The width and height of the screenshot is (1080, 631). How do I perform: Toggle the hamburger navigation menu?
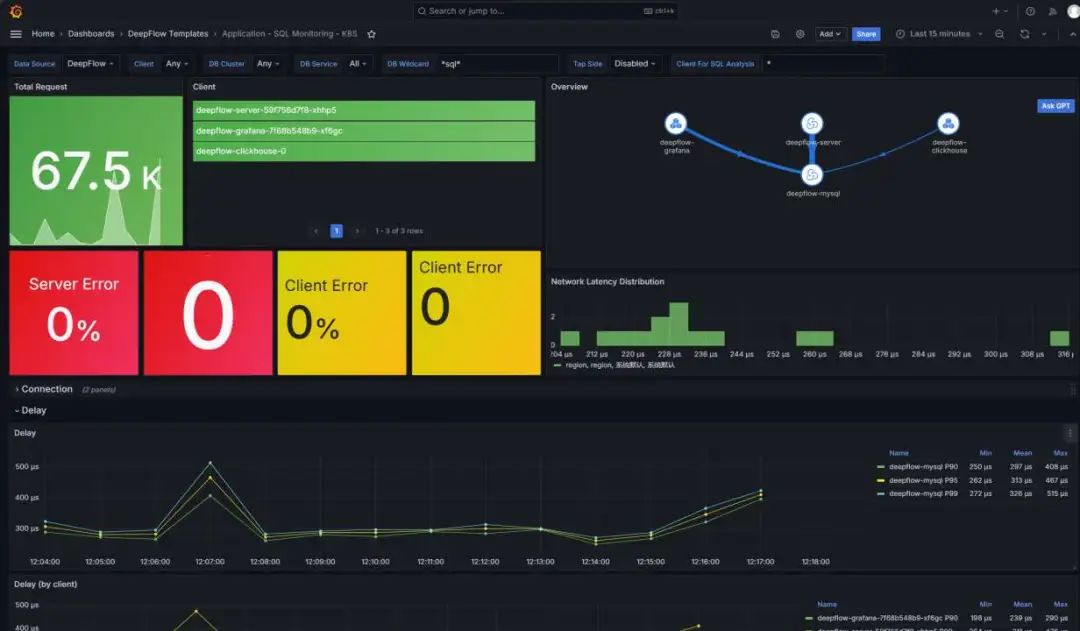pyautogui.click(x=16, y=34)
